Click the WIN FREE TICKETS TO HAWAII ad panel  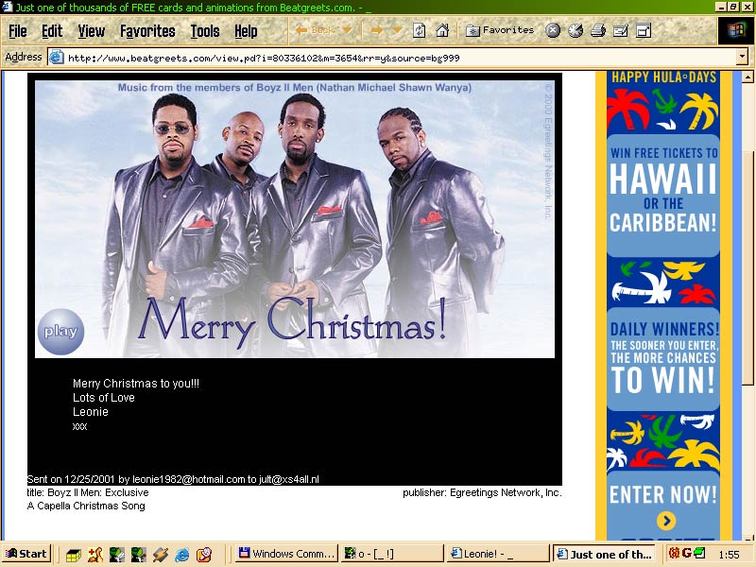(x=663, y=195)
